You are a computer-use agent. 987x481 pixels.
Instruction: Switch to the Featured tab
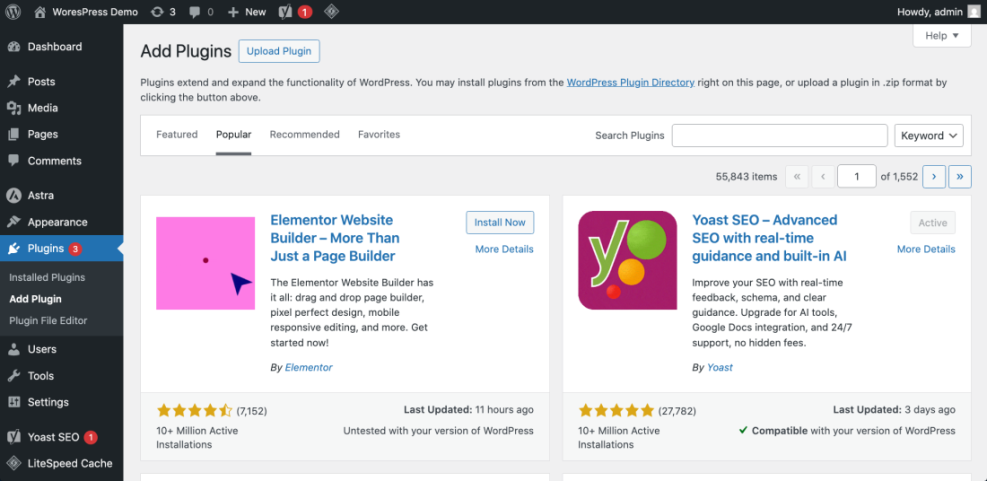[177, 135]
